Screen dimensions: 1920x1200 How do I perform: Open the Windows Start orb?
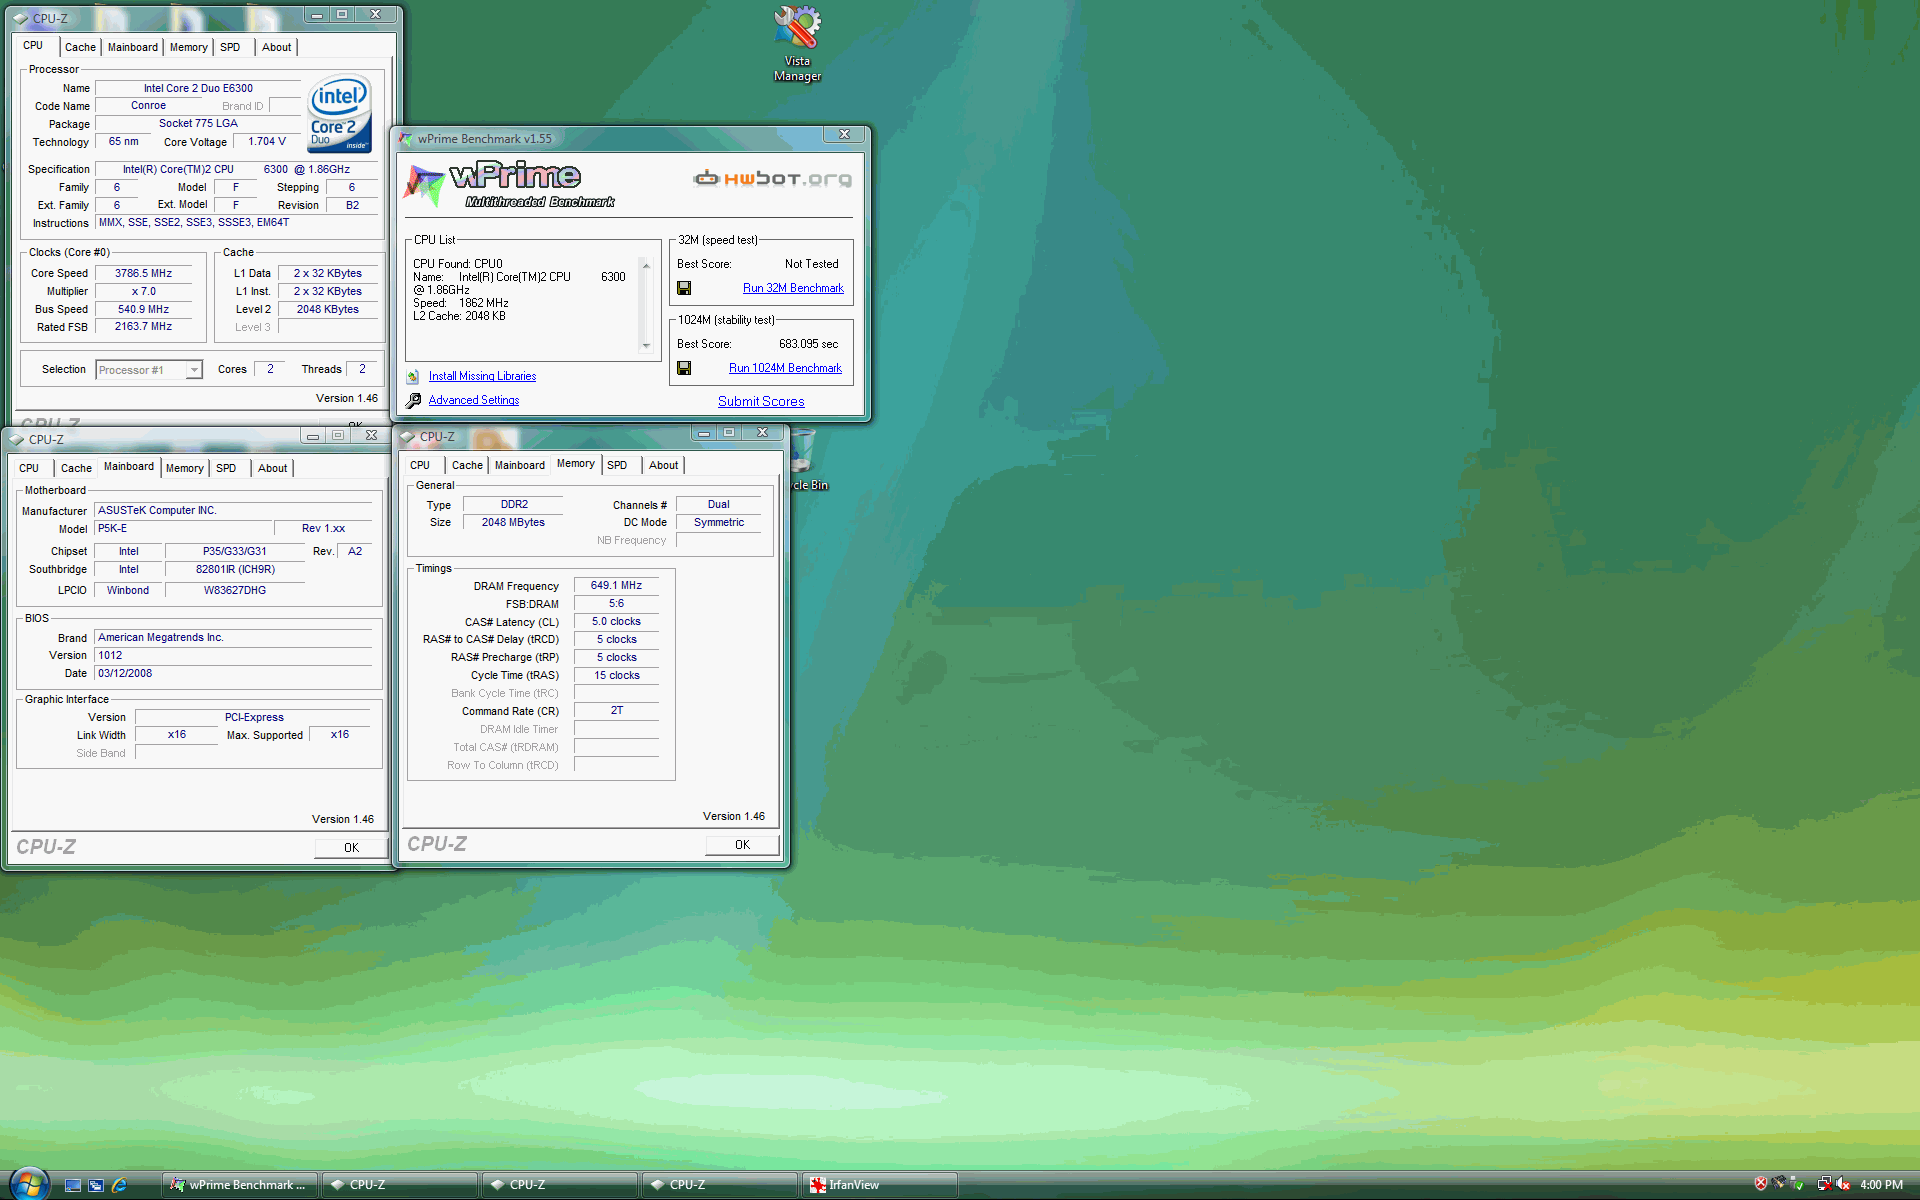28,1184
